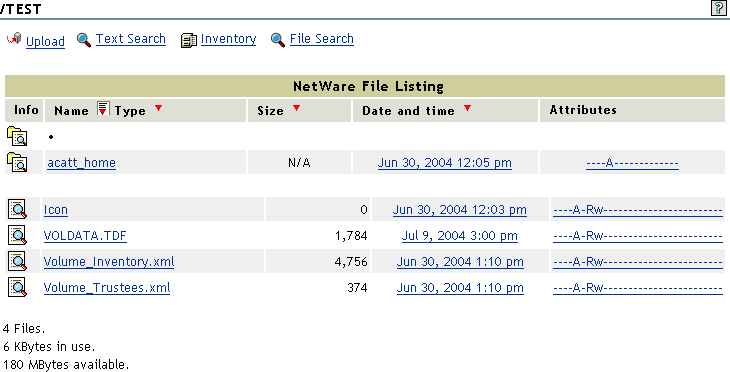Open the Volume_Inventory.xml file
Screen dimensions: 730x372
[109, 262]
